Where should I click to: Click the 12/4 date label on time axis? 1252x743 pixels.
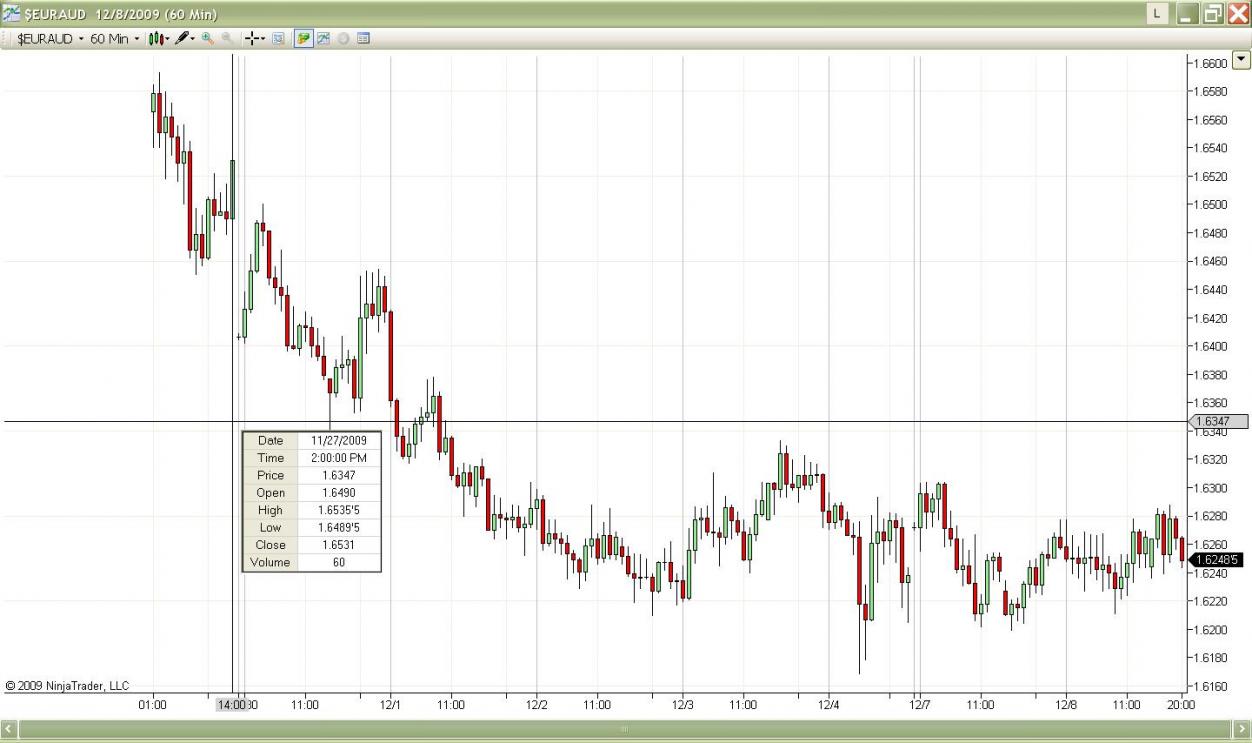[x=829, y=705]
